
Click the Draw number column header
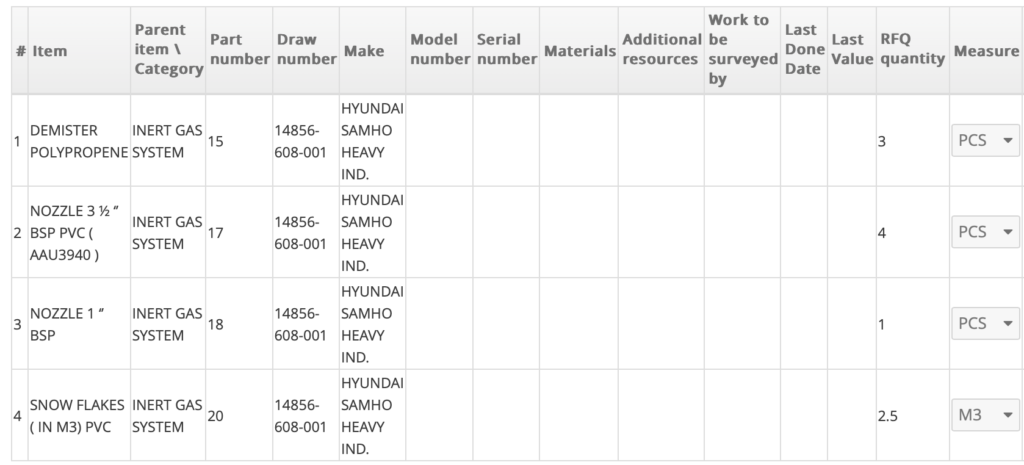click(305, 50)
